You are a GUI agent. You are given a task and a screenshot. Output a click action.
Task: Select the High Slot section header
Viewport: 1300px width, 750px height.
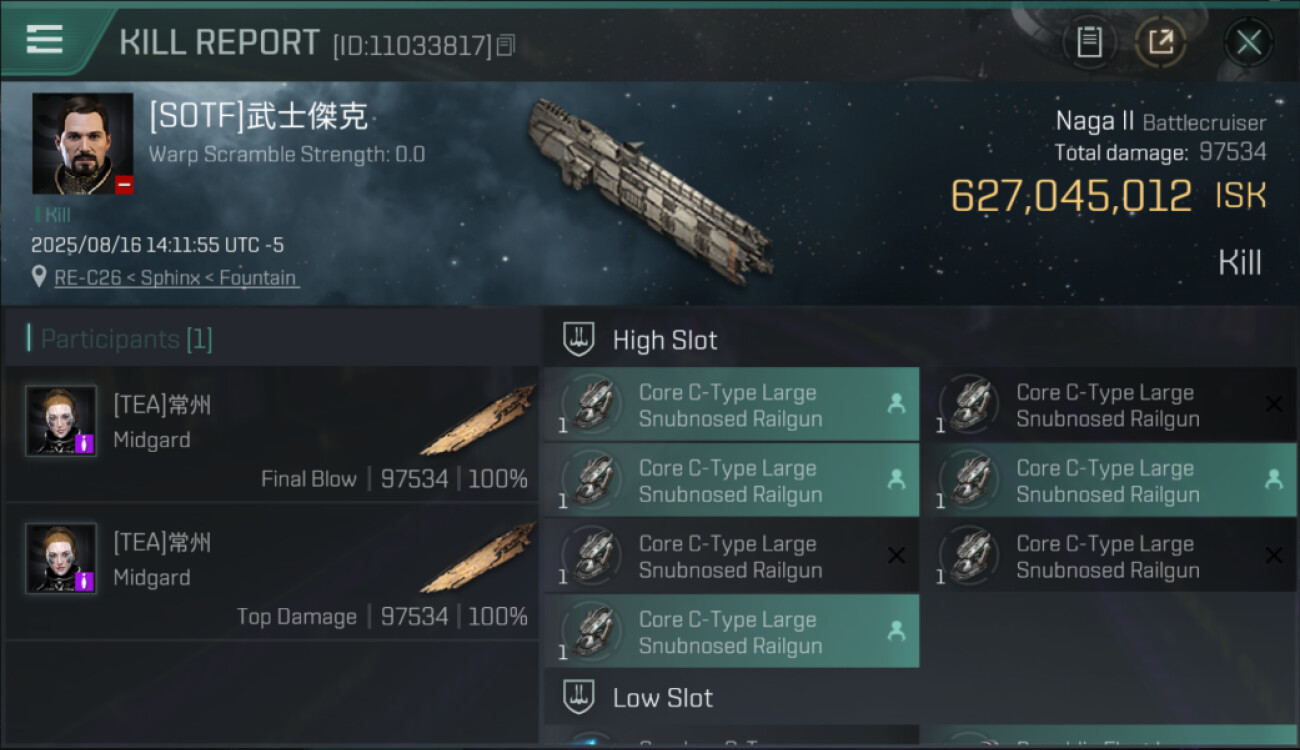point(664,340)
